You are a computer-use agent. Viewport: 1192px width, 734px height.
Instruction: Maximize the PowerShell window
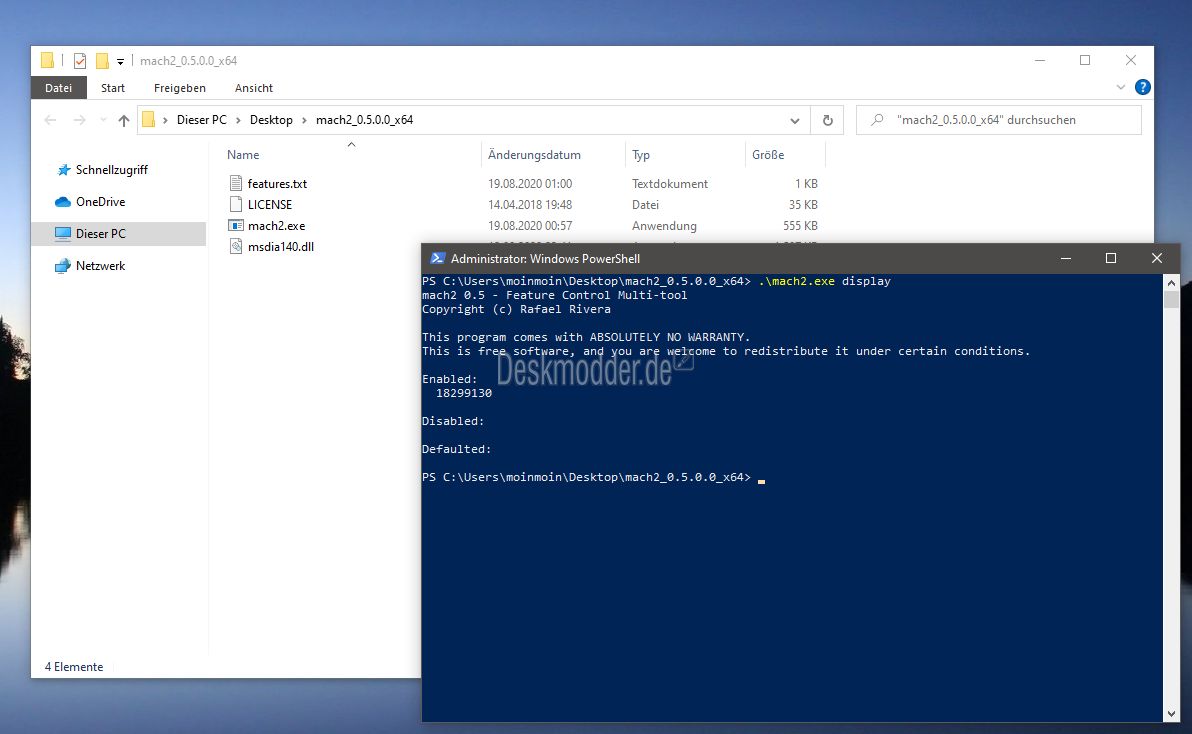pos(1111,258)
